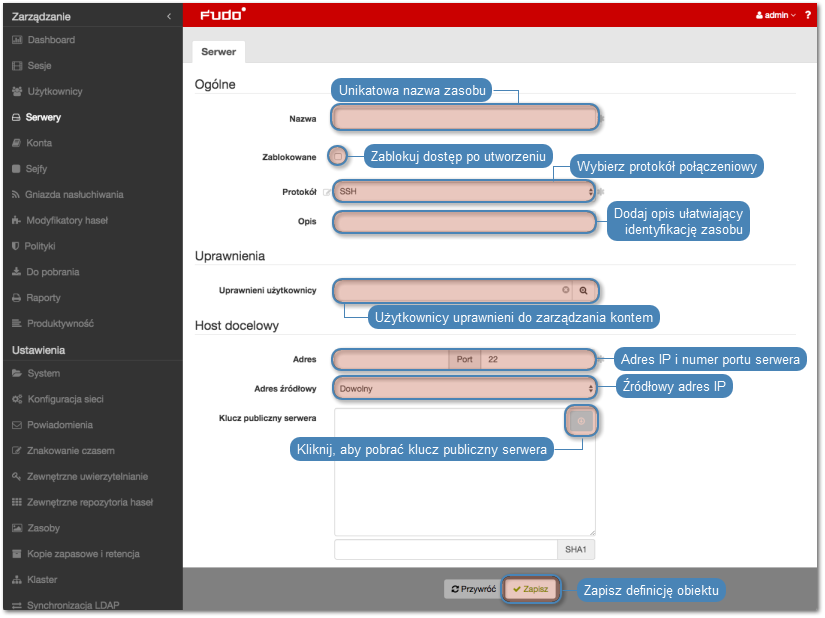
Task: Click the Serwery server icon
Action: coord(16,117)
